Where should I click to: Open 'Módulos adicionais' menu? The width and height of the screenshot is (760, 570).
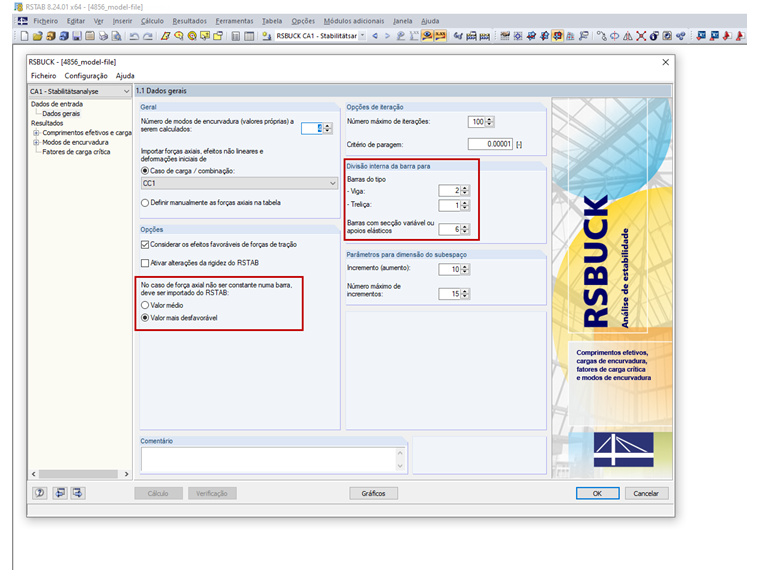354,21
